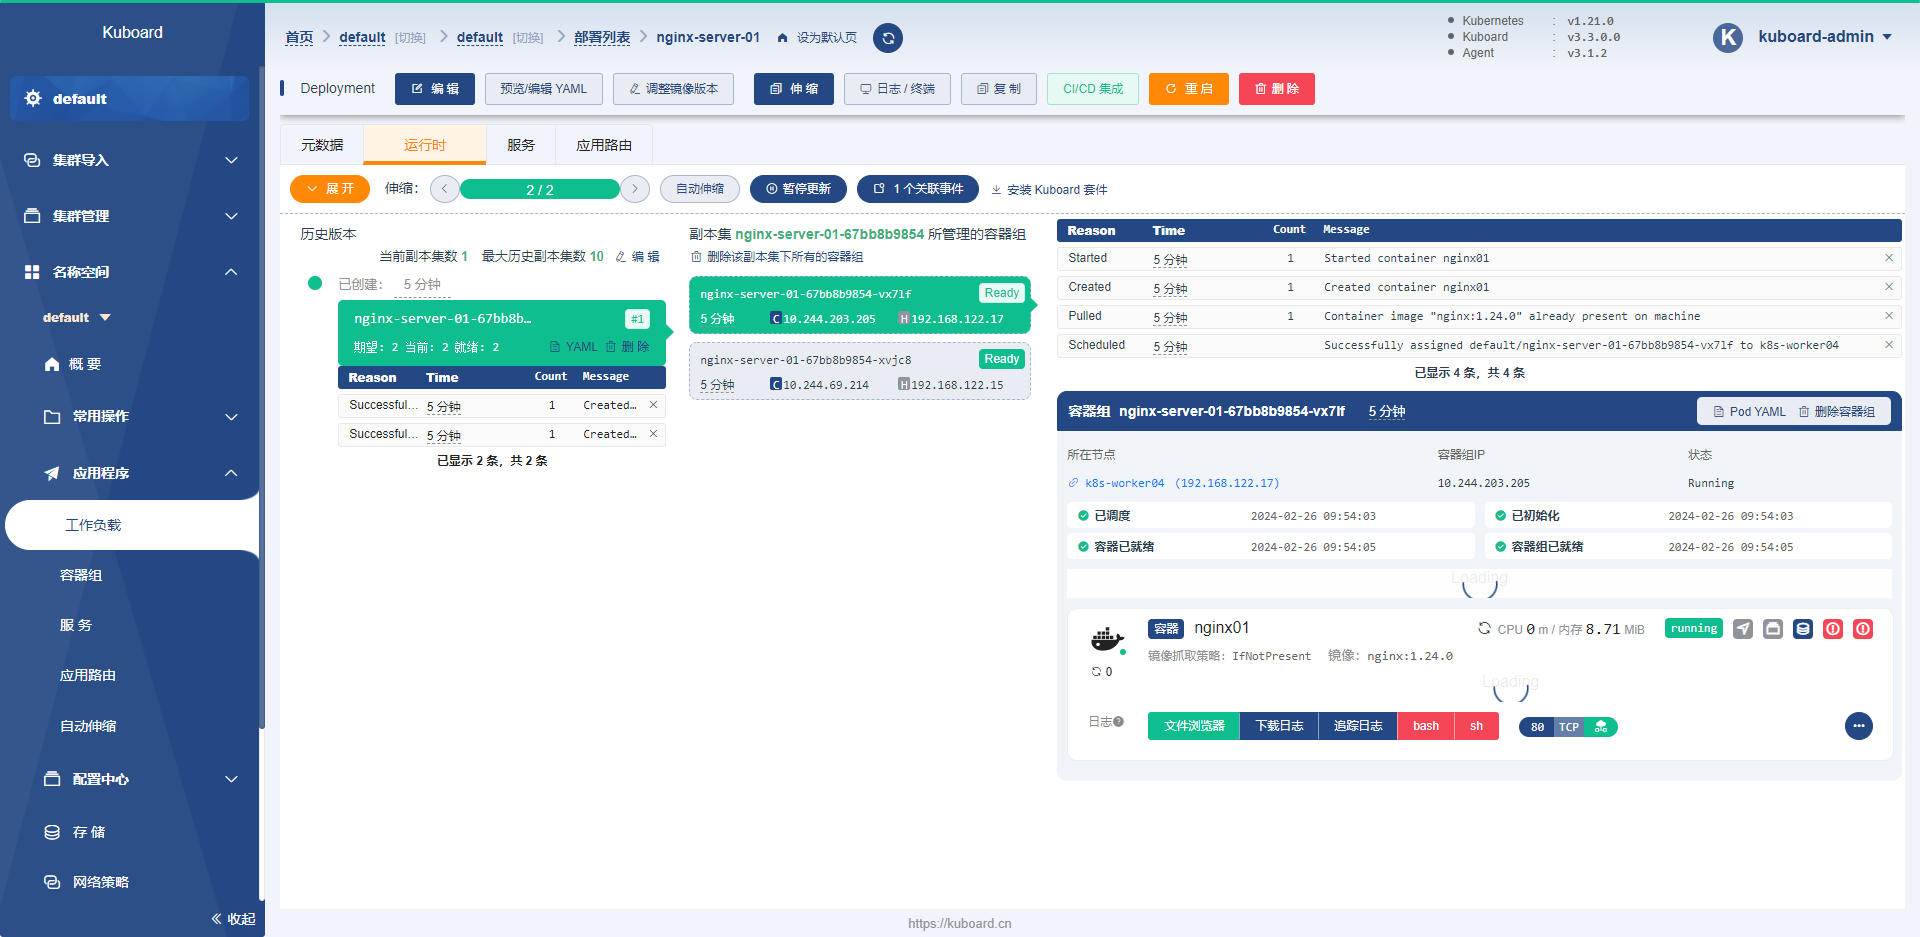Click the 部署列表 breadcrumb link
The image size is (1920, 937).
(x=602, y=37)
